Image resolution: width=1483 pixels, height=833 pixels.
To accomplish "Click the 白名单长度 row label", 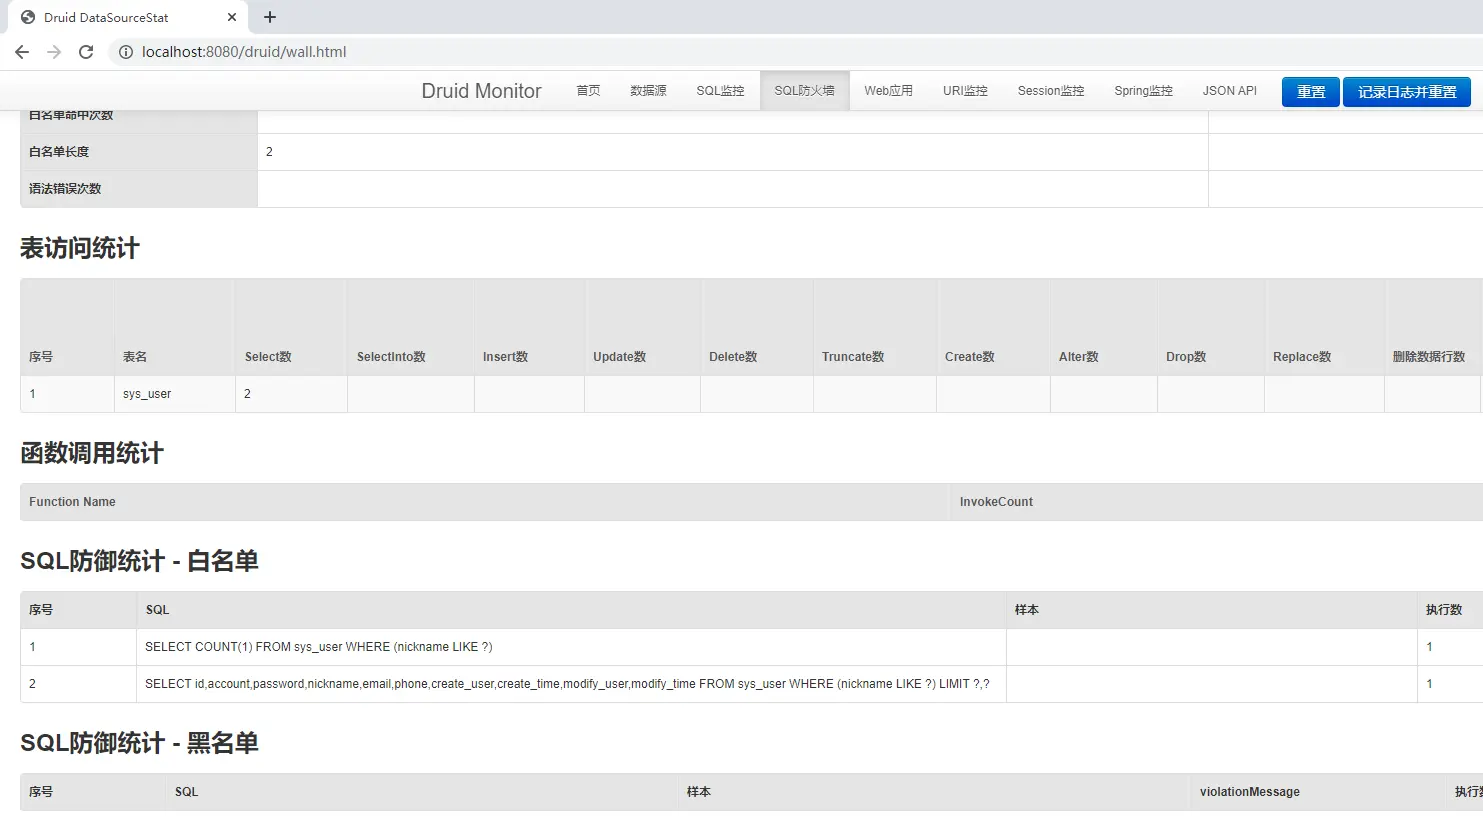I will (x=59, y=152).
